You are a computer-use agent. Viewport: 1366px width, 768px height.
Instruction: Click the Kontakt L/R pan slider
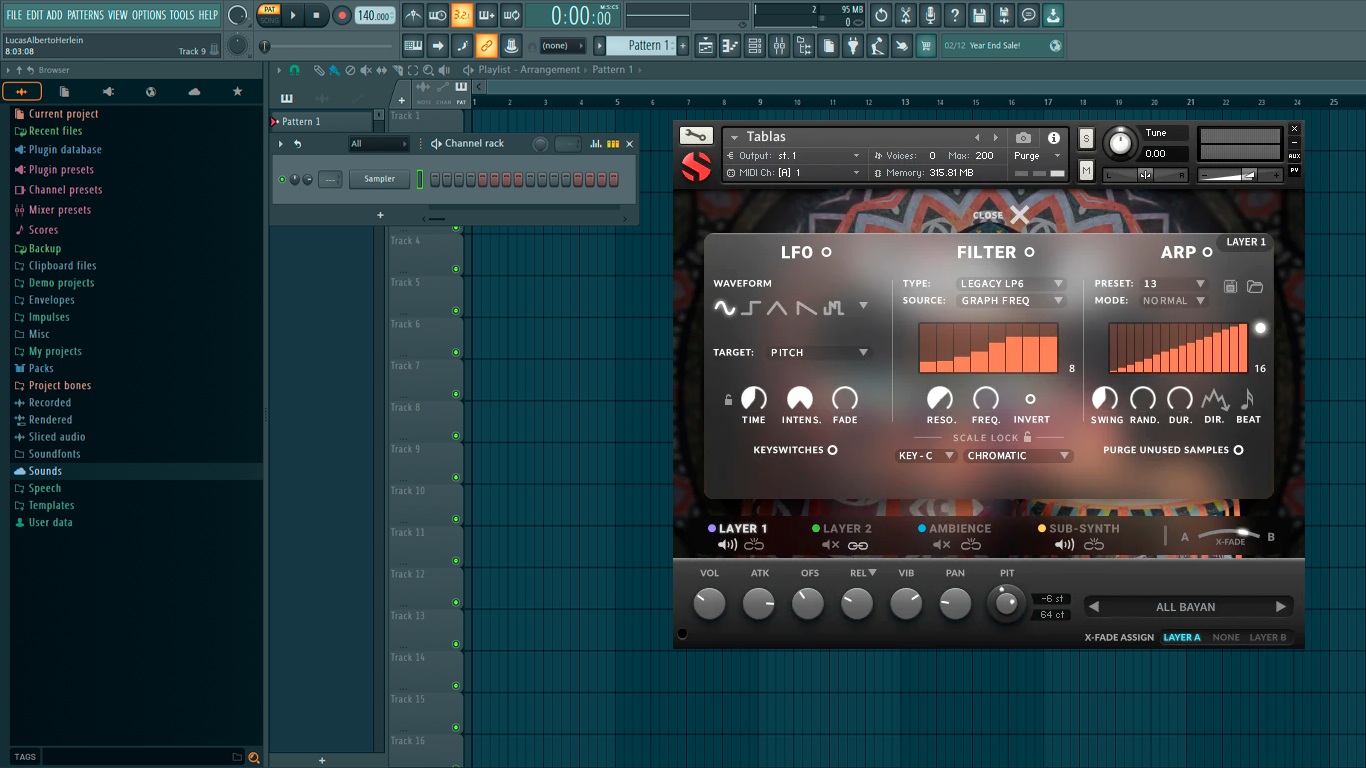pos(1145,175)
